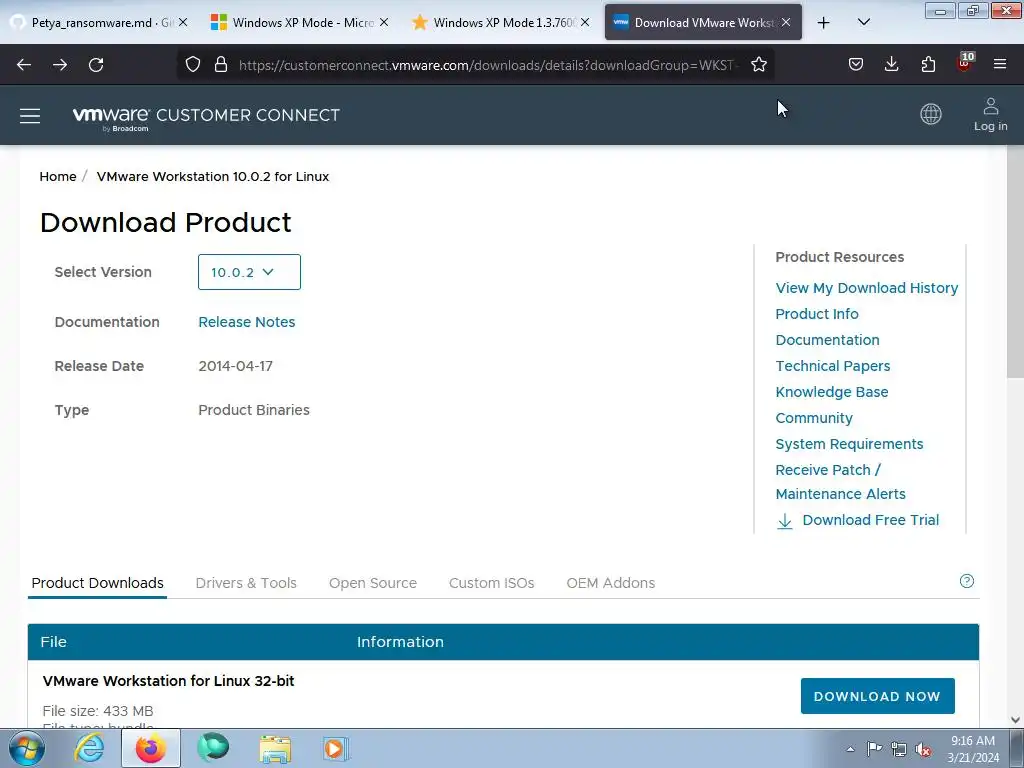Open the globe language selector

[x=931, y=114]
